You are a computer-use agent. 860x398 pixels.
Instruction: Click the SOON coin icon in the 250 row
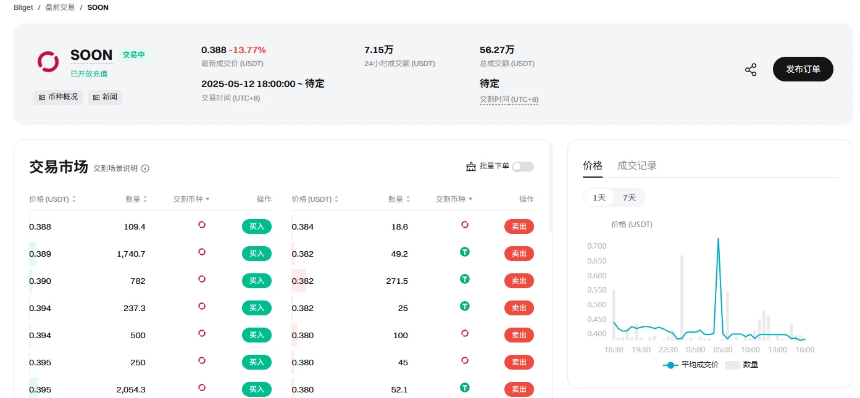pos(202,361)
